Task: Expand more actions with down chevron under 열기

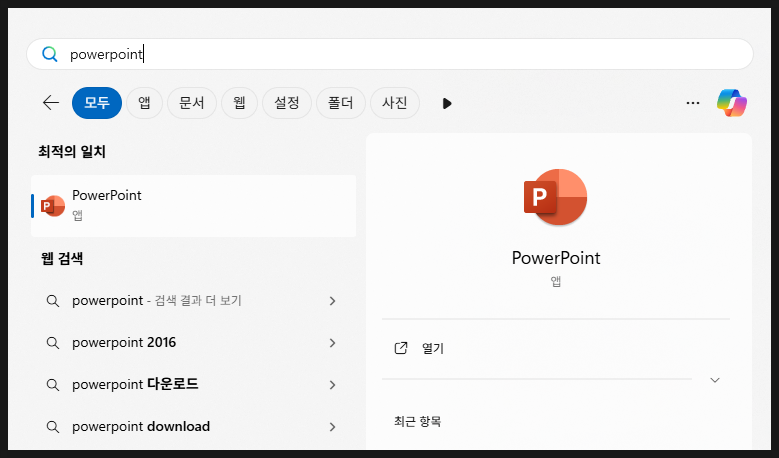Action: coord(715,380)
